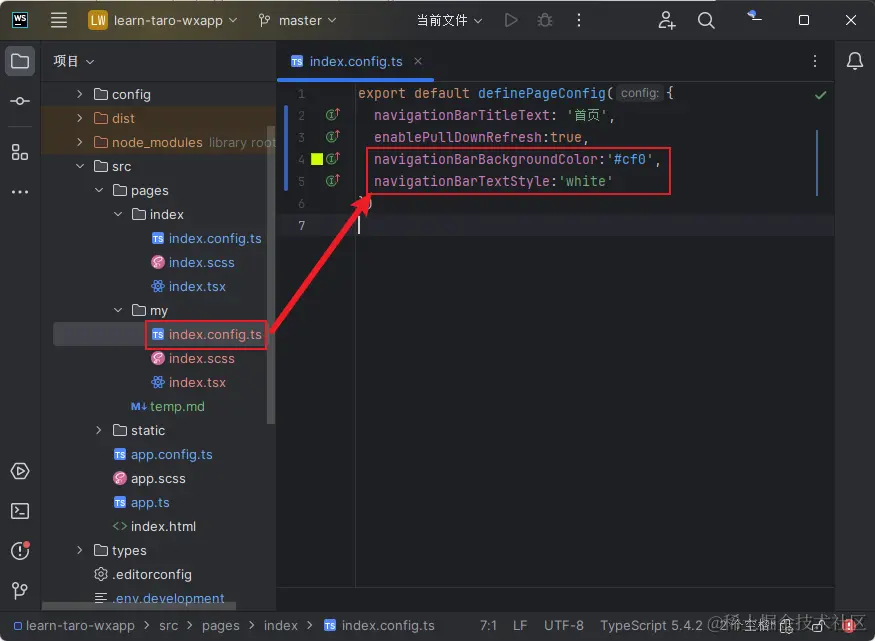The width and height of the screenshot is (875, 641).
Task: Open the Notifications bell
Action: [x=855, y=60]
